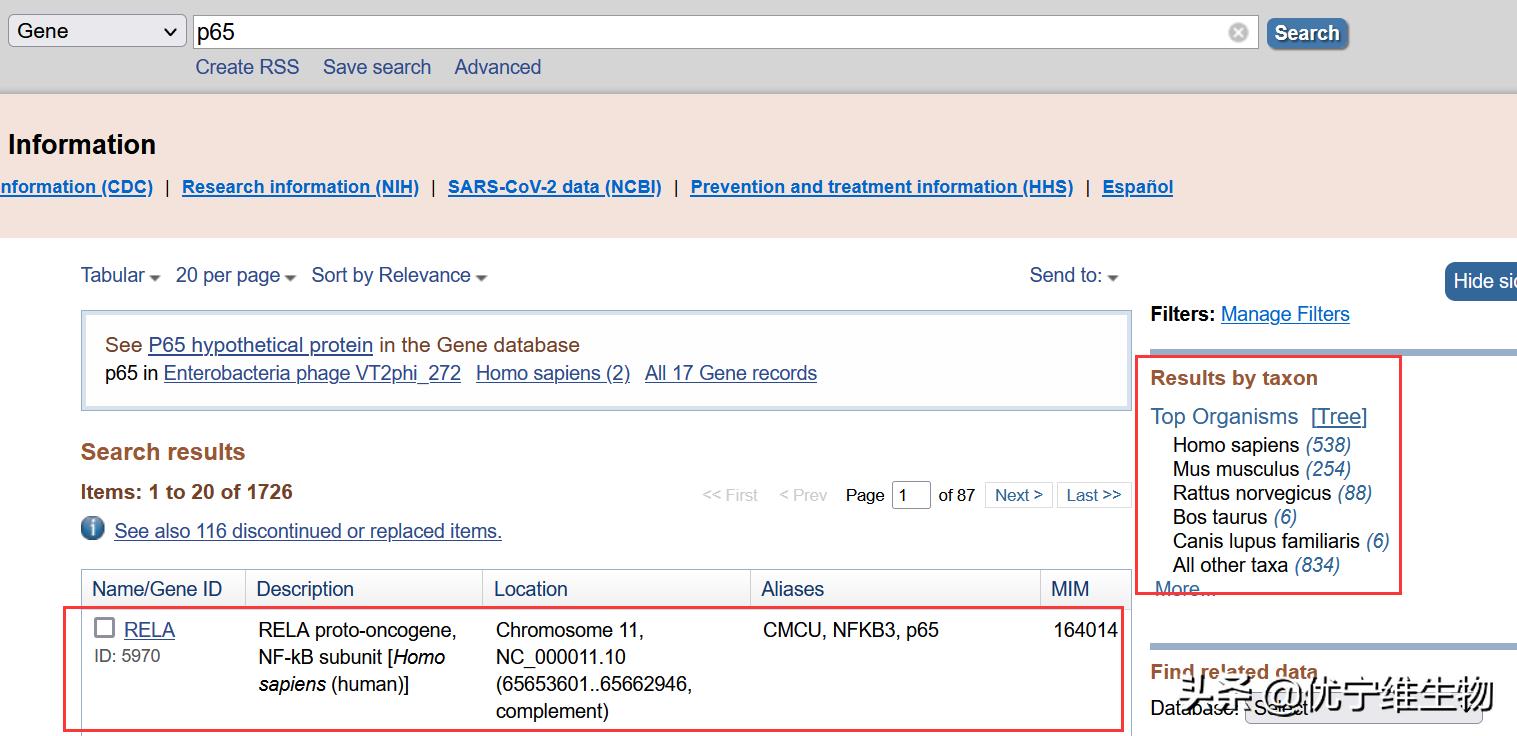
Task: Open the Advanced search link
Action: click(x=497, y=67)
